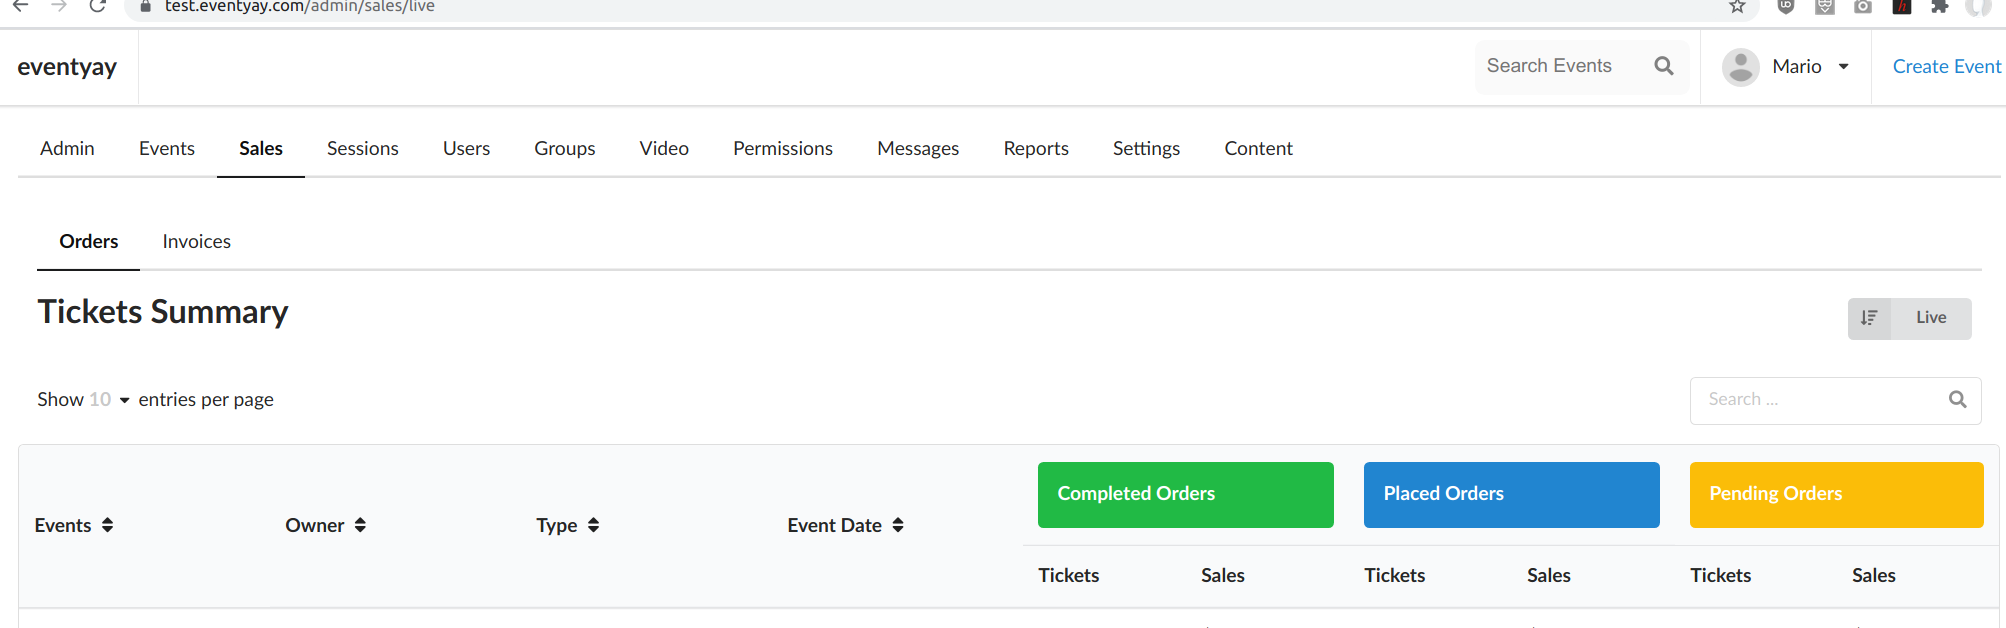Sort table by Type column arrows
2006x628 pixels.
[593, 525]
